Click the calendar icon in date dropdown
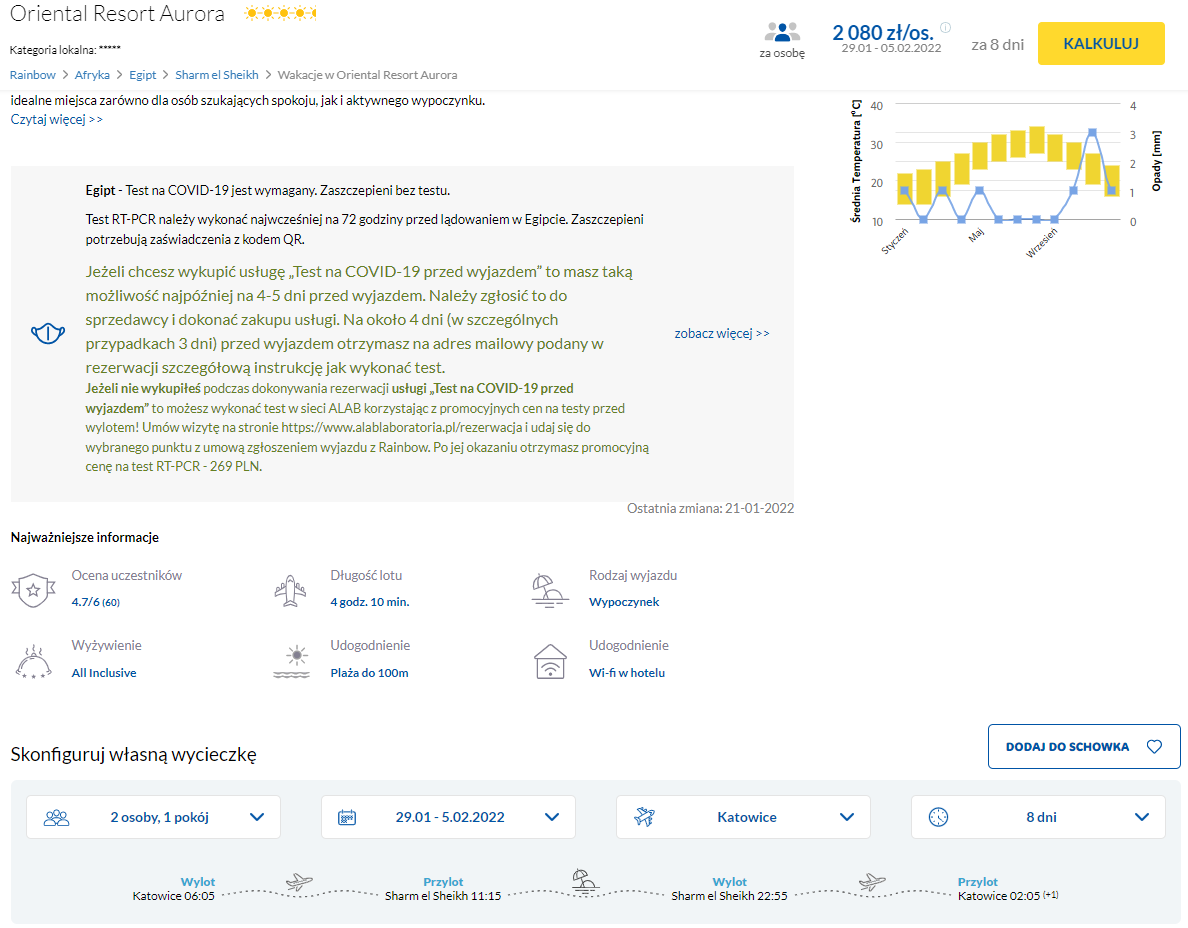The width and height of the screenshot is (1188, 928). click(x=347, y=817)
